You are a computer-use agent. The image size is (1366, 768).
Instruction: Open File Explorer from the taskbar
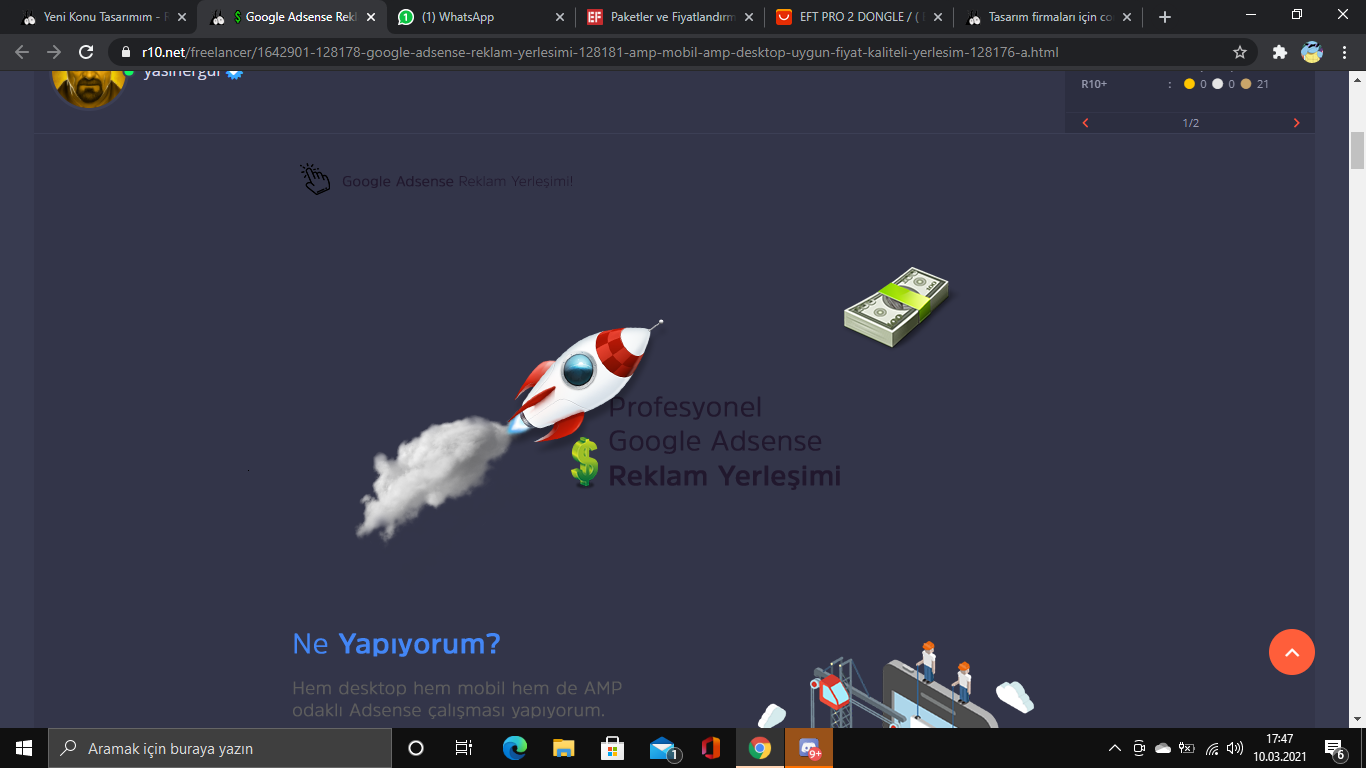tap(564, 748)
